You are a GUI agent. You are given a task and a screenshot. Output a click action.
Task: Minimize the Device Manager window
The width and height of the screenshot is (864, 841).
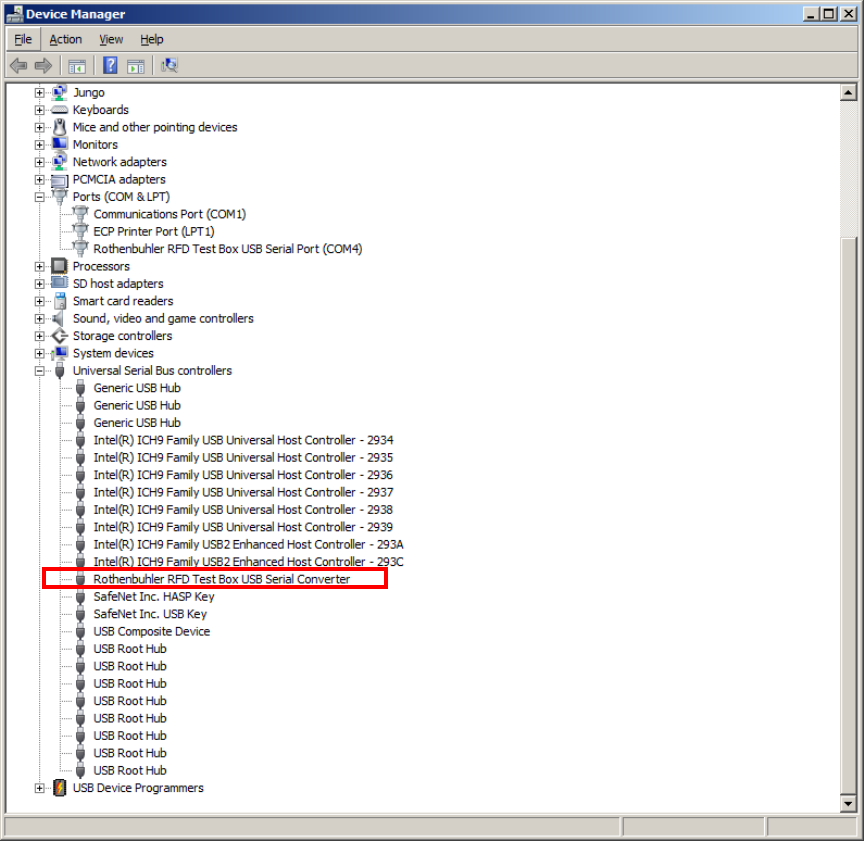[811, 14]
